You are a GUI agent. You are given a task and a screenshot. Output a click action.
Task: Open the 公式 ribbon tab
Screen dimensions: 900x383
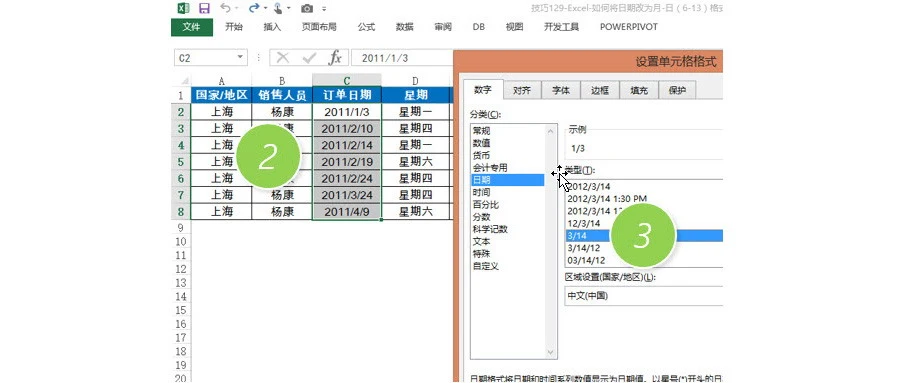click(x=366, y=27)
